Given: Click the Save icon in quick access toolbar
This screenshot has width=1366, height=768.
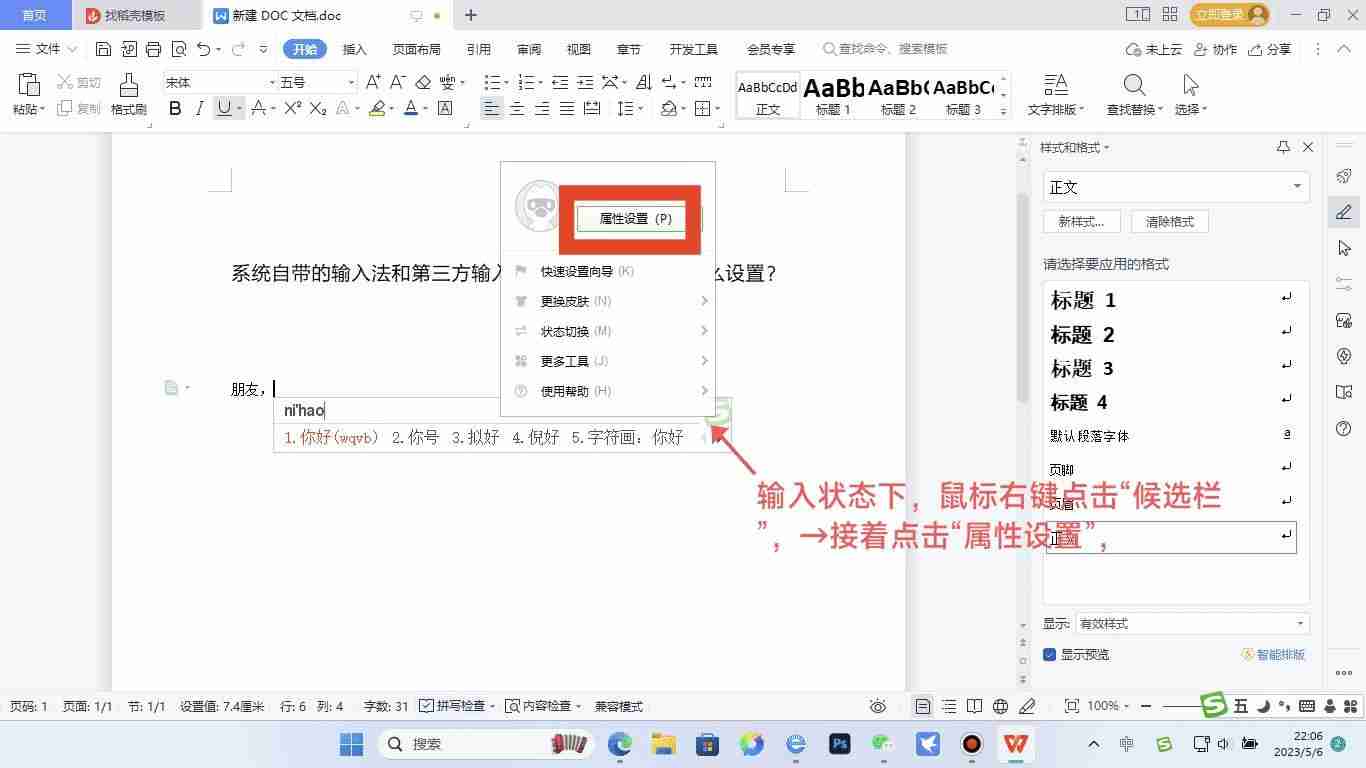Looking at the screenshot, I should (x=103, y=49).
